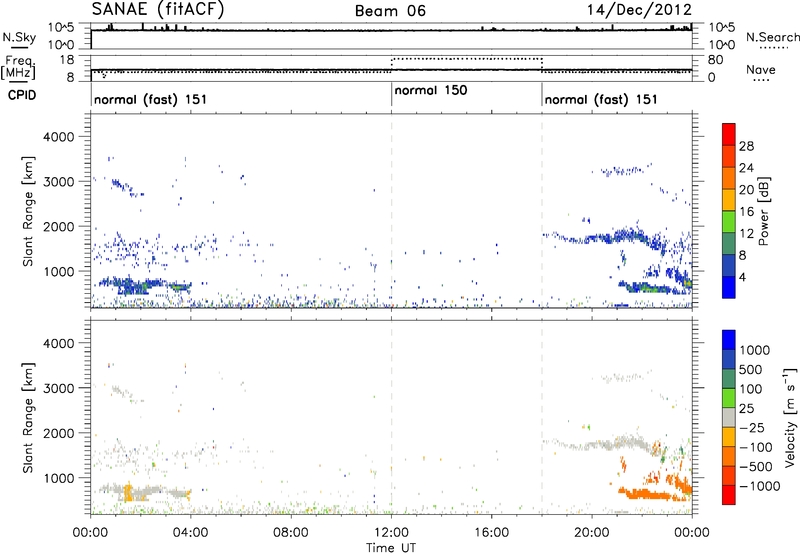
Task: Click the '-100' Velocity colorbar value
Action: pyautogui.click(x=755, y=447)
